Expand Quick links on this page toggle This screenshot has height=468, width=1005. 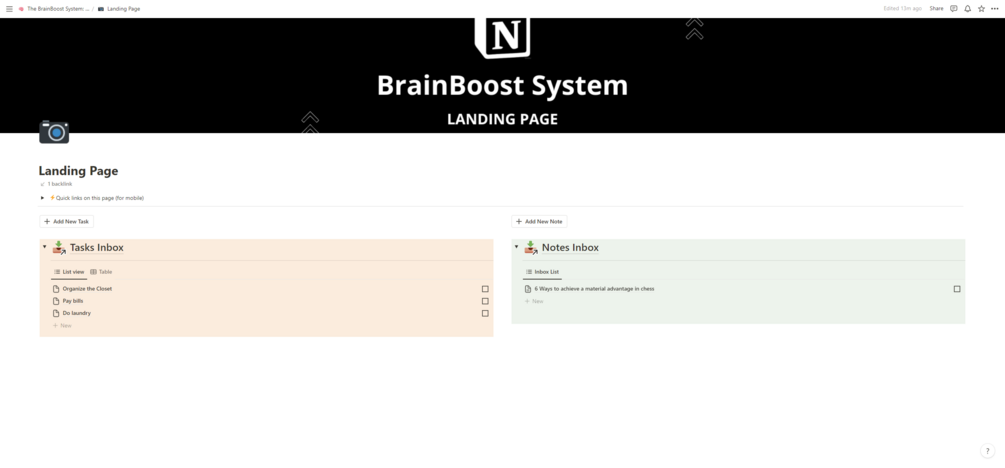coord(42,198)
